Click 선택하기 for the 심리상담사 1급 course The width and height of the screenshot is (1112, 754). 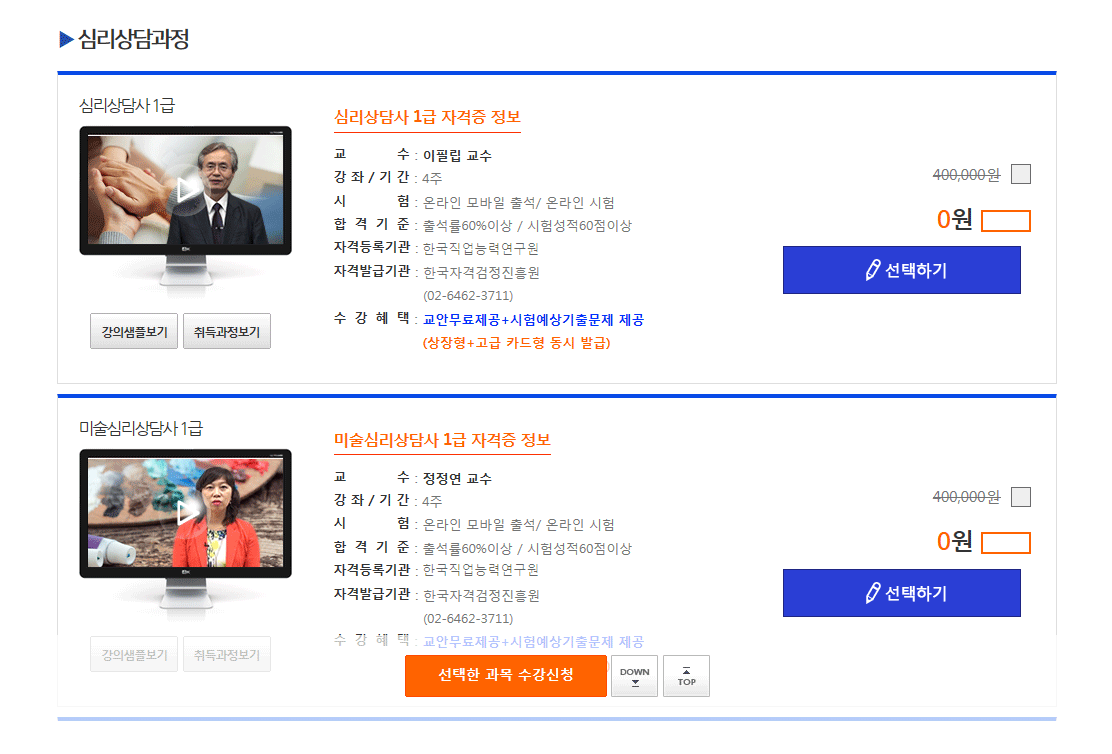[901, 270]
